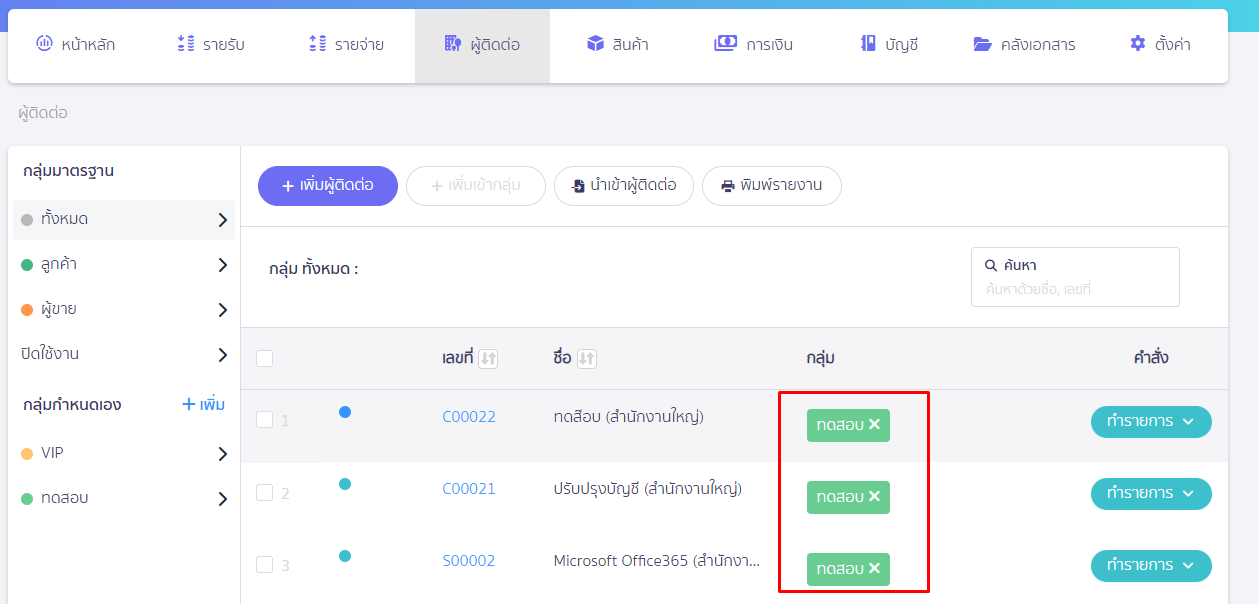Open ทำรายการ dropdown for C00022
Viewport: 1259px width, 604px height.
coord(1150,422)
